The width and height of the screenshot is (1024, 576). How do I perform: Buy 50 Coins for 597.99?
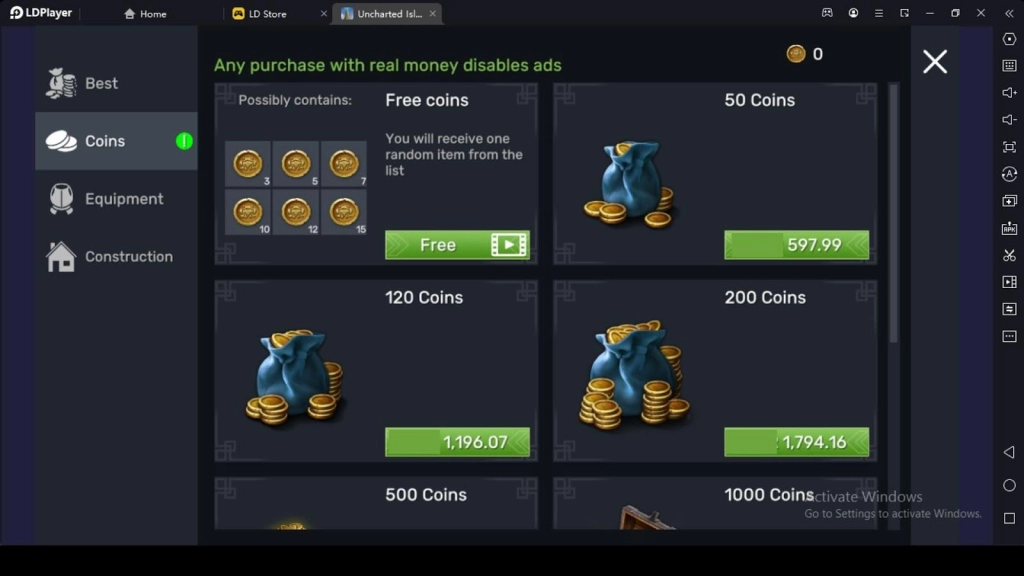pos(796,245)
